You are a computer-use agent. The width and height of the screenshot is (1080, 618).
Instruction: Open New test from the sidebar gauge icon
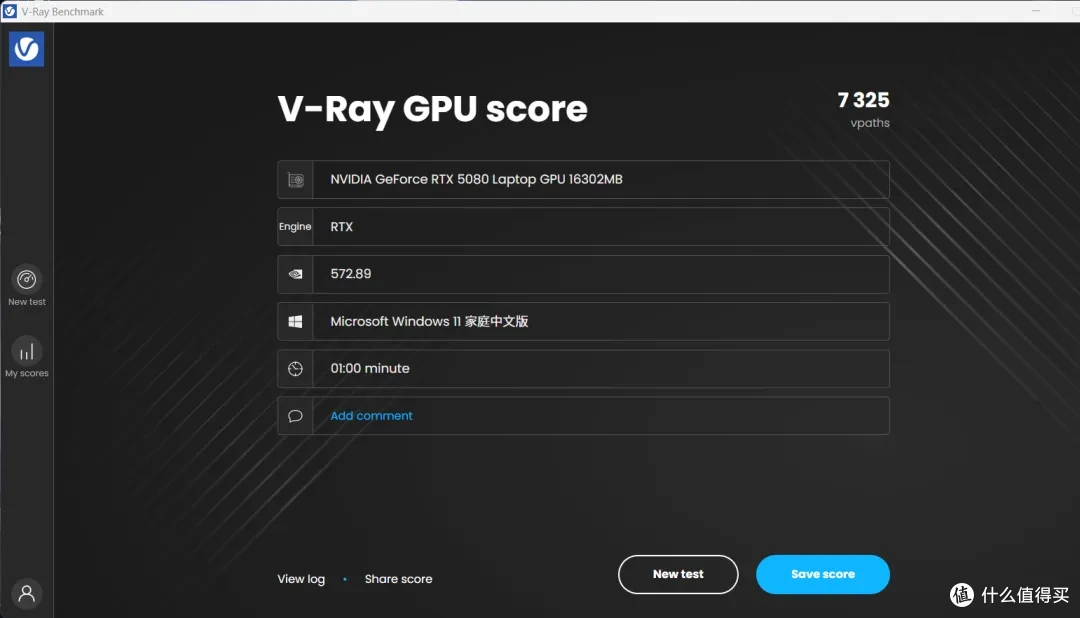pos(27,280)
